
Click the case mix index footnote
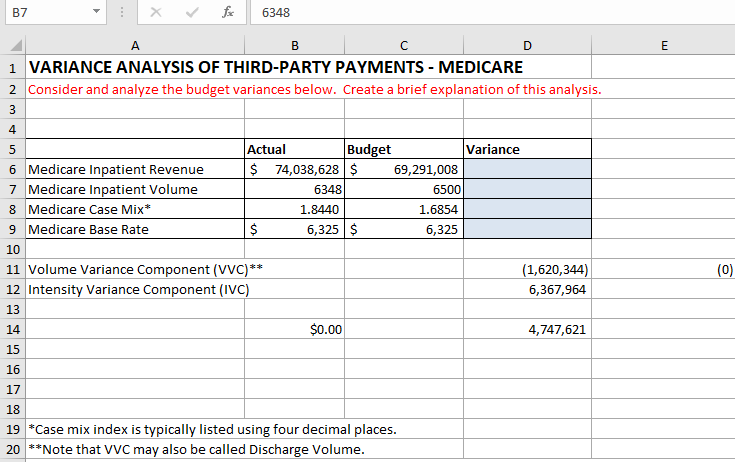212,429
